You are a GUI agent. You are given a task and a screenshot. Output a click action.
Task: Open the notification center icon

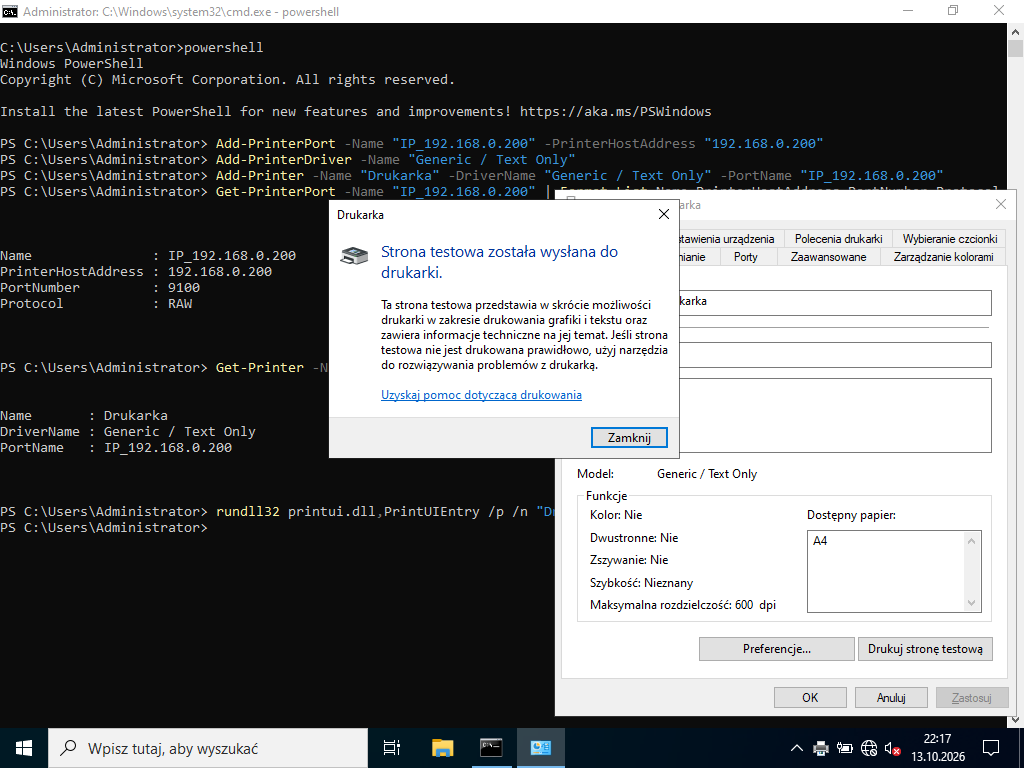click(991, 748)
